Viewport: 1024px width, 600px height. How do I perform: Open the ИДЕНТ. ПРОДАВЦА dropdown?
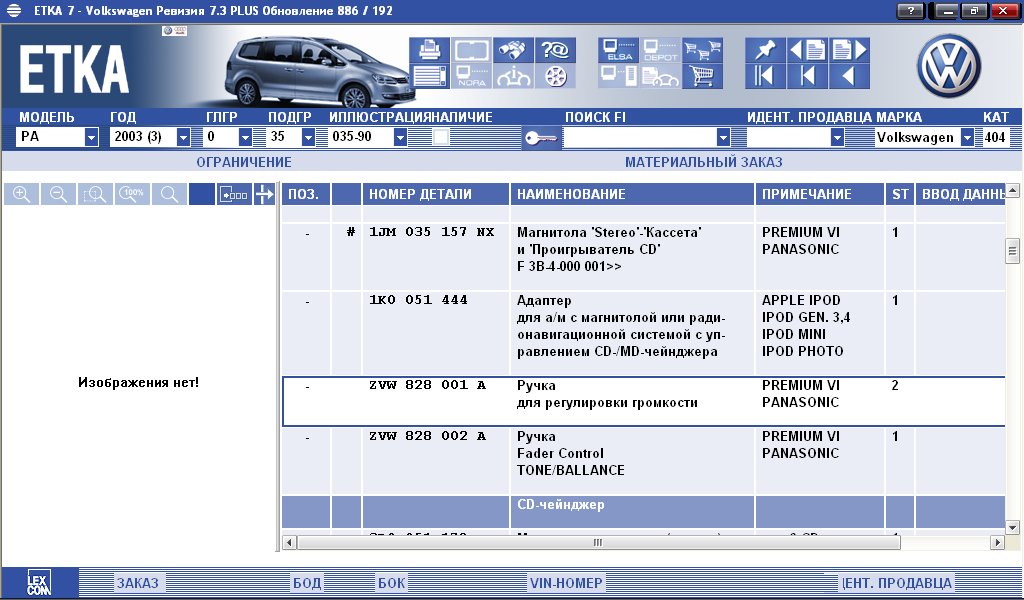coord(837,137)
